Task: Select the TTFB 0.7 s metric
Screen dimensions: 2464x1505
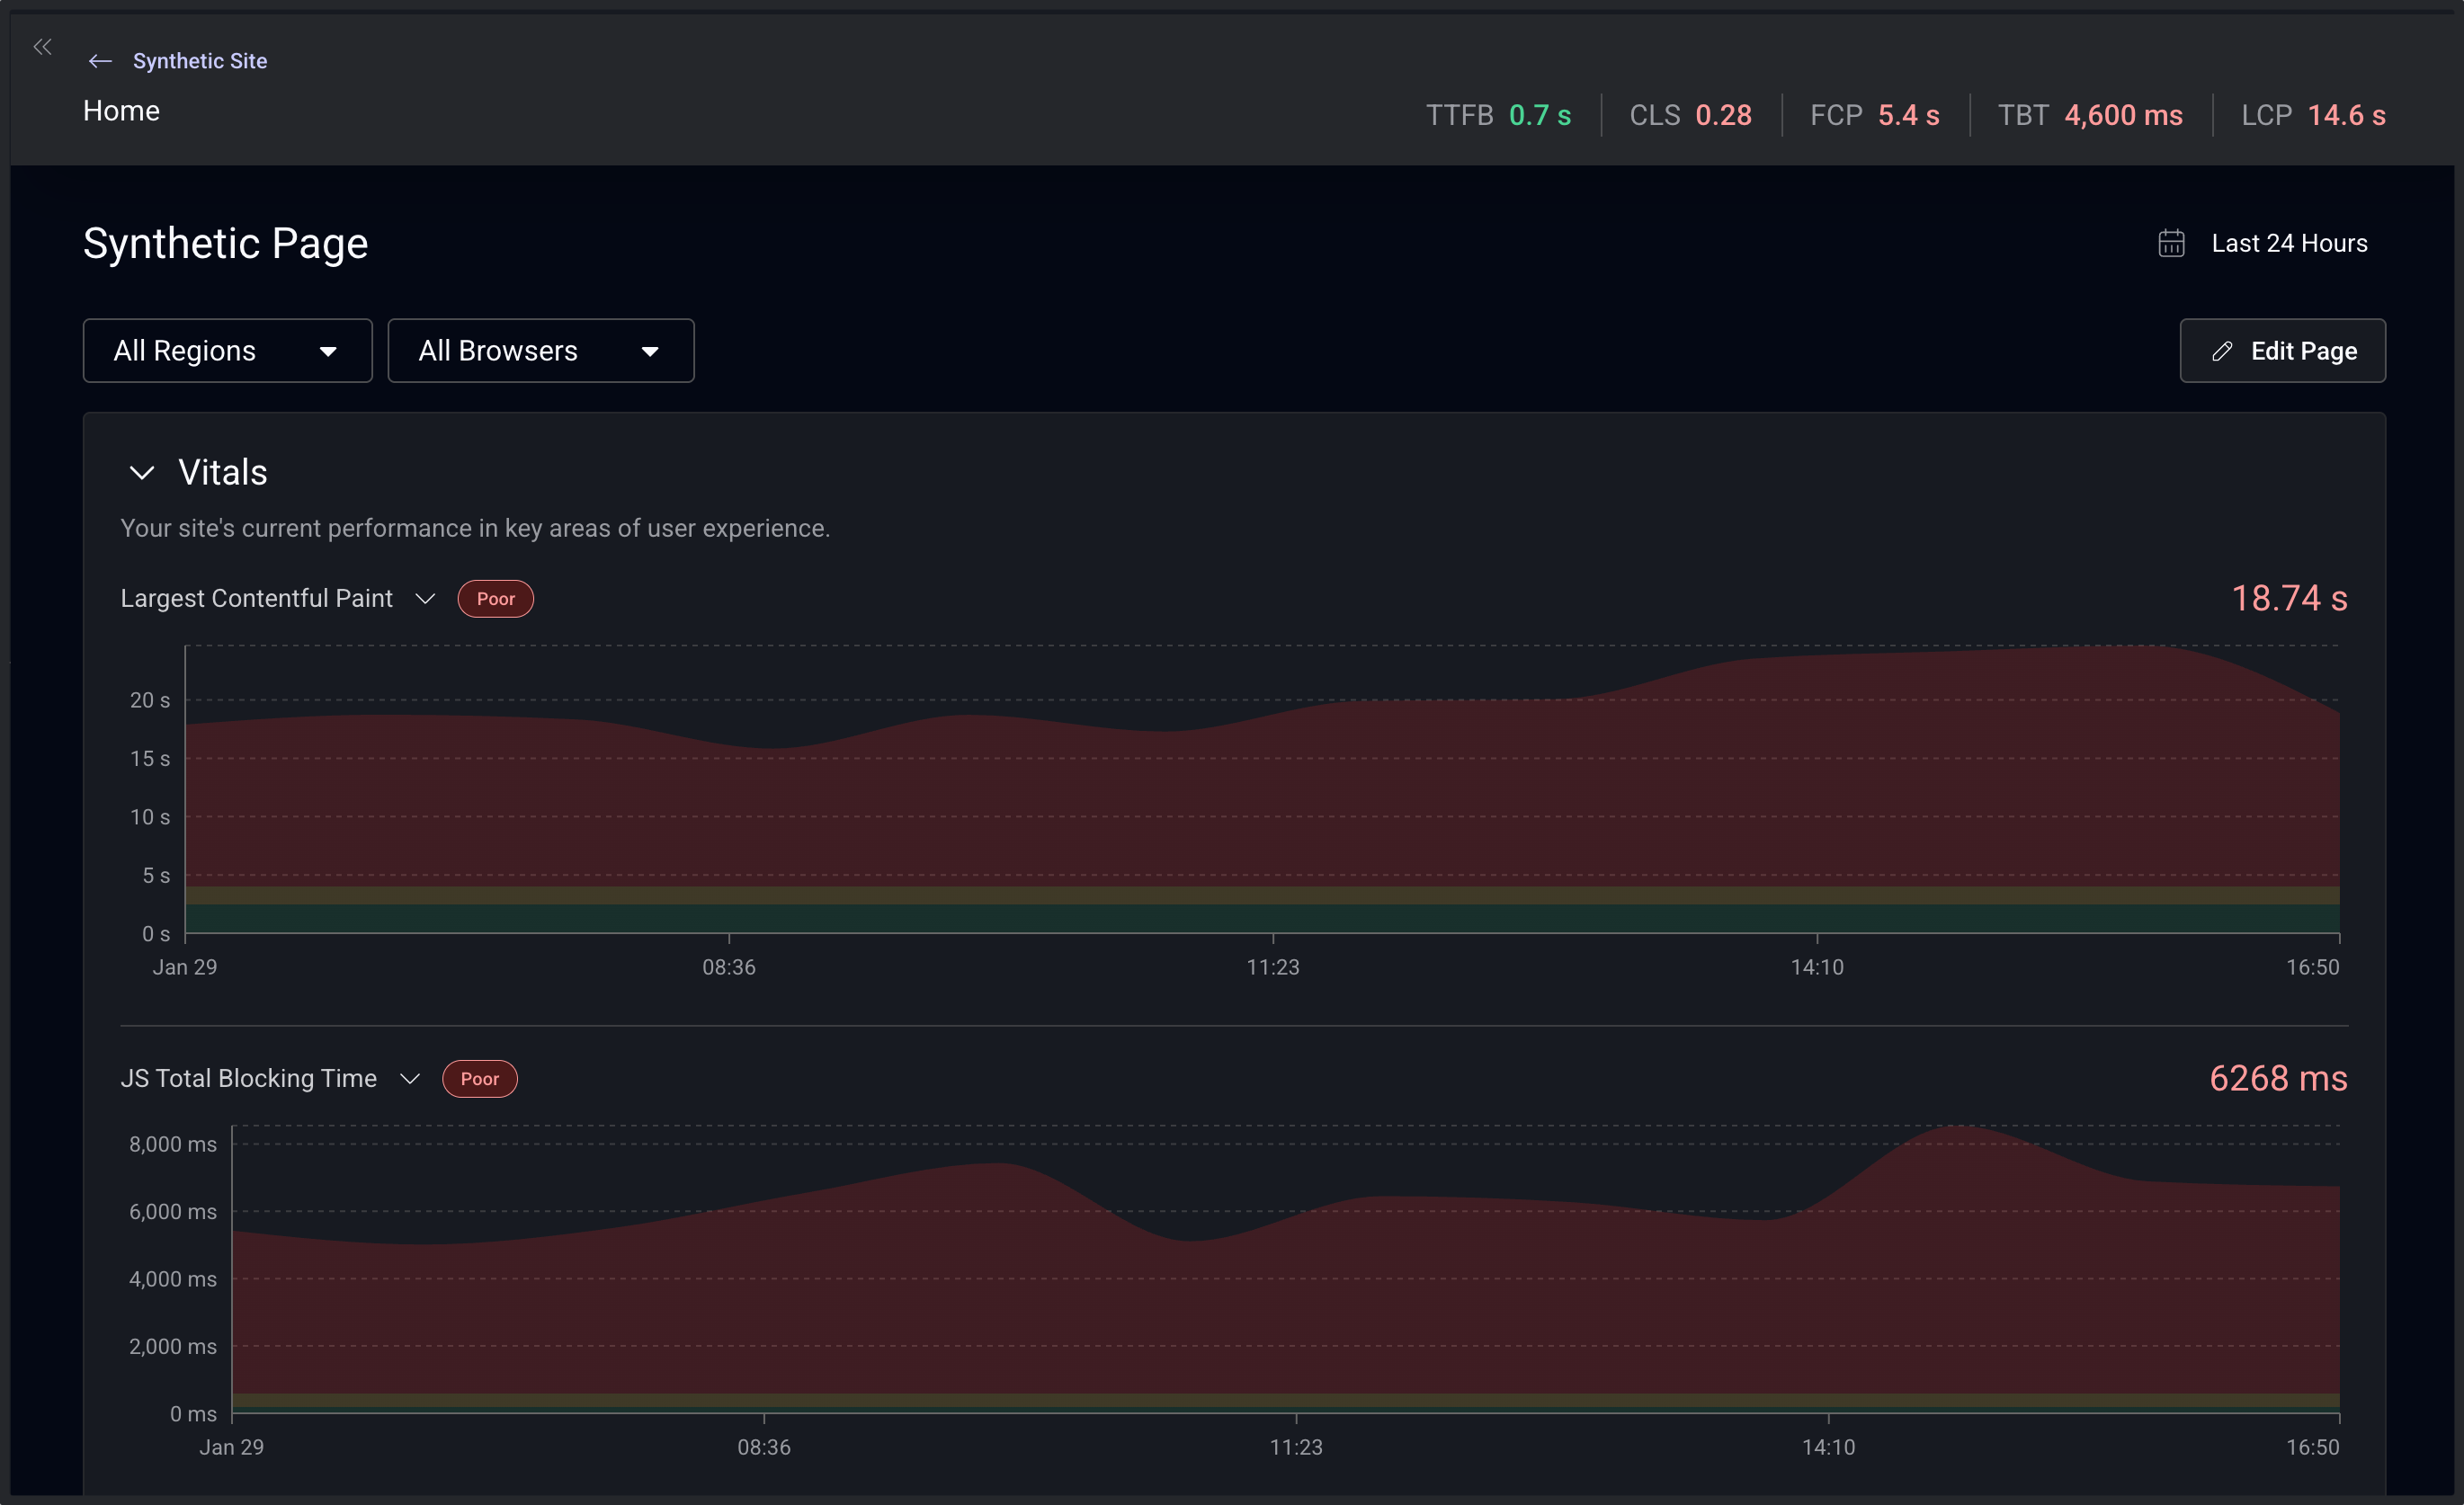Action: coord(1497,115)
